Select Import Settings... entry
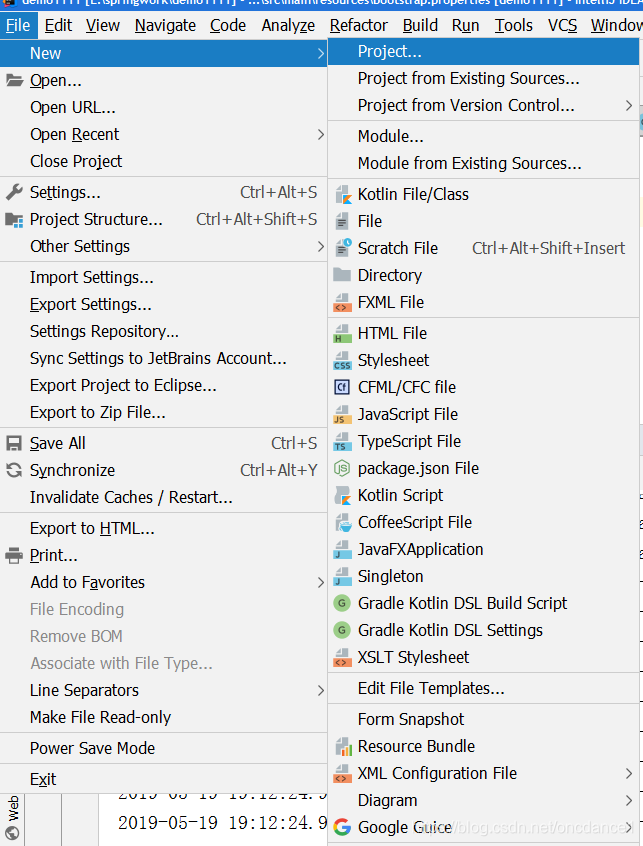The image size is (643, 846). click(163, 277)
